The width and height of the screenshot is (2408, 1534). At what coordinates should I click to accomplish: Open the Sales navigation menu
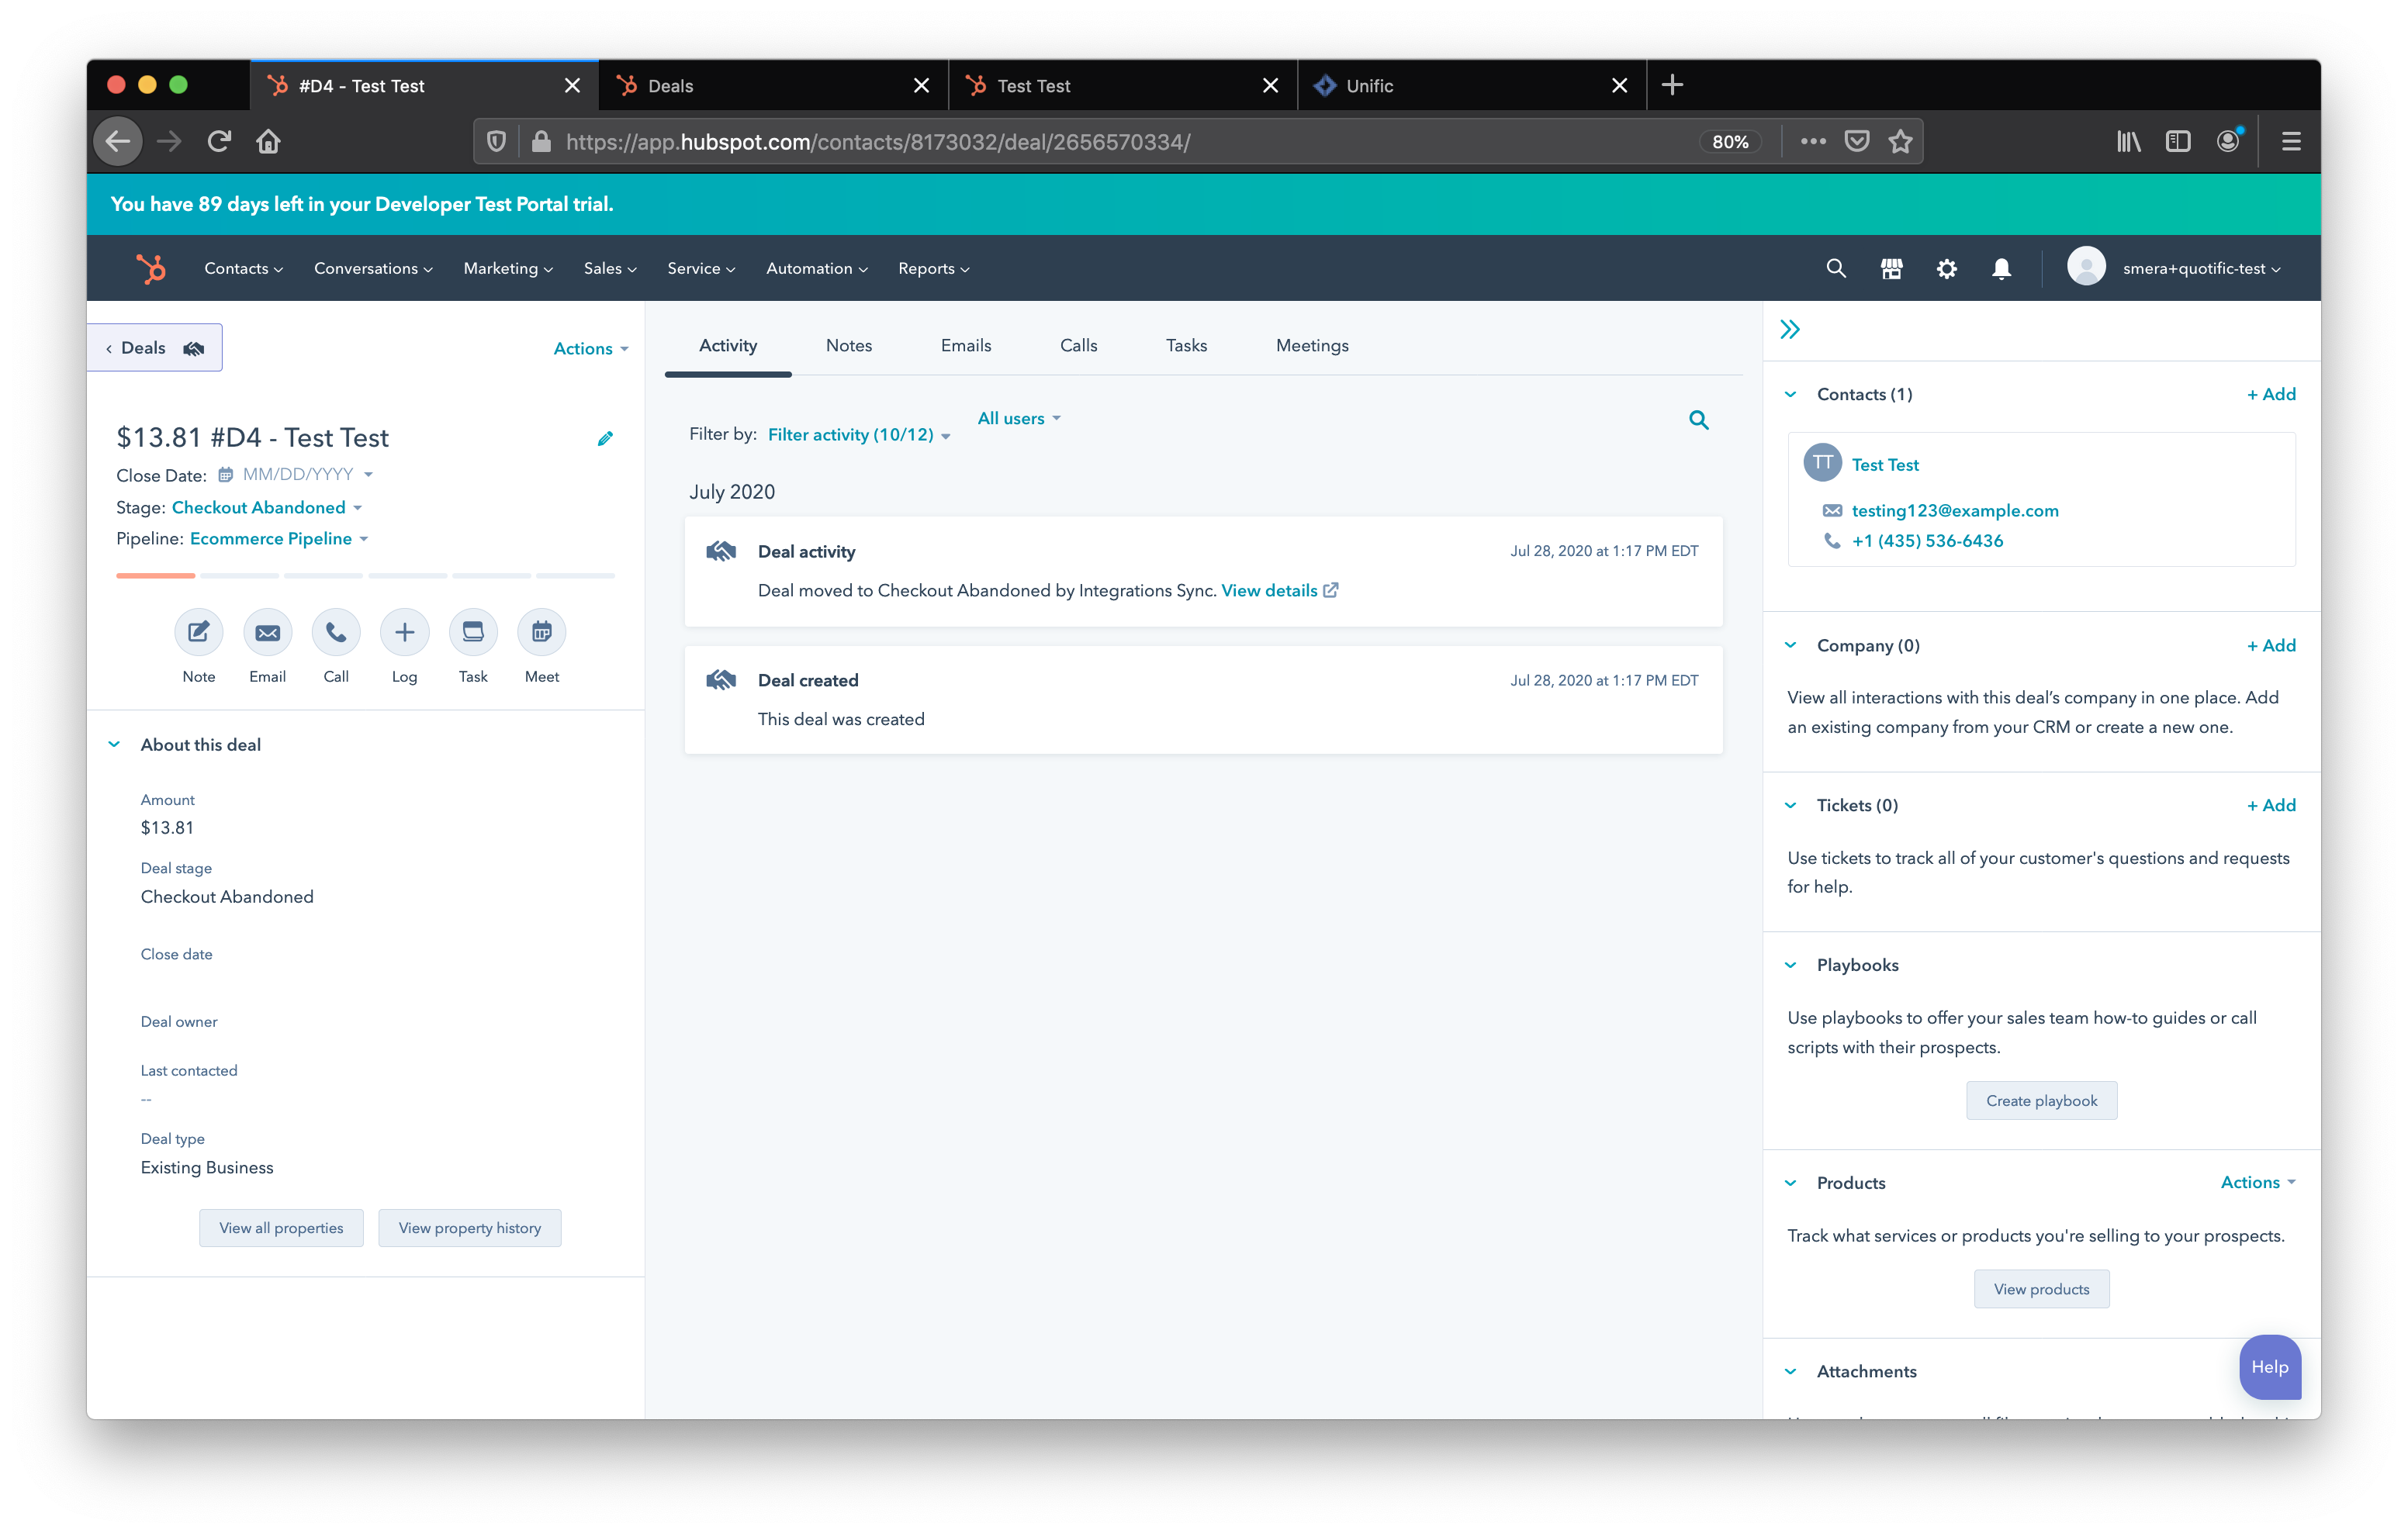(x=609, y=268)
